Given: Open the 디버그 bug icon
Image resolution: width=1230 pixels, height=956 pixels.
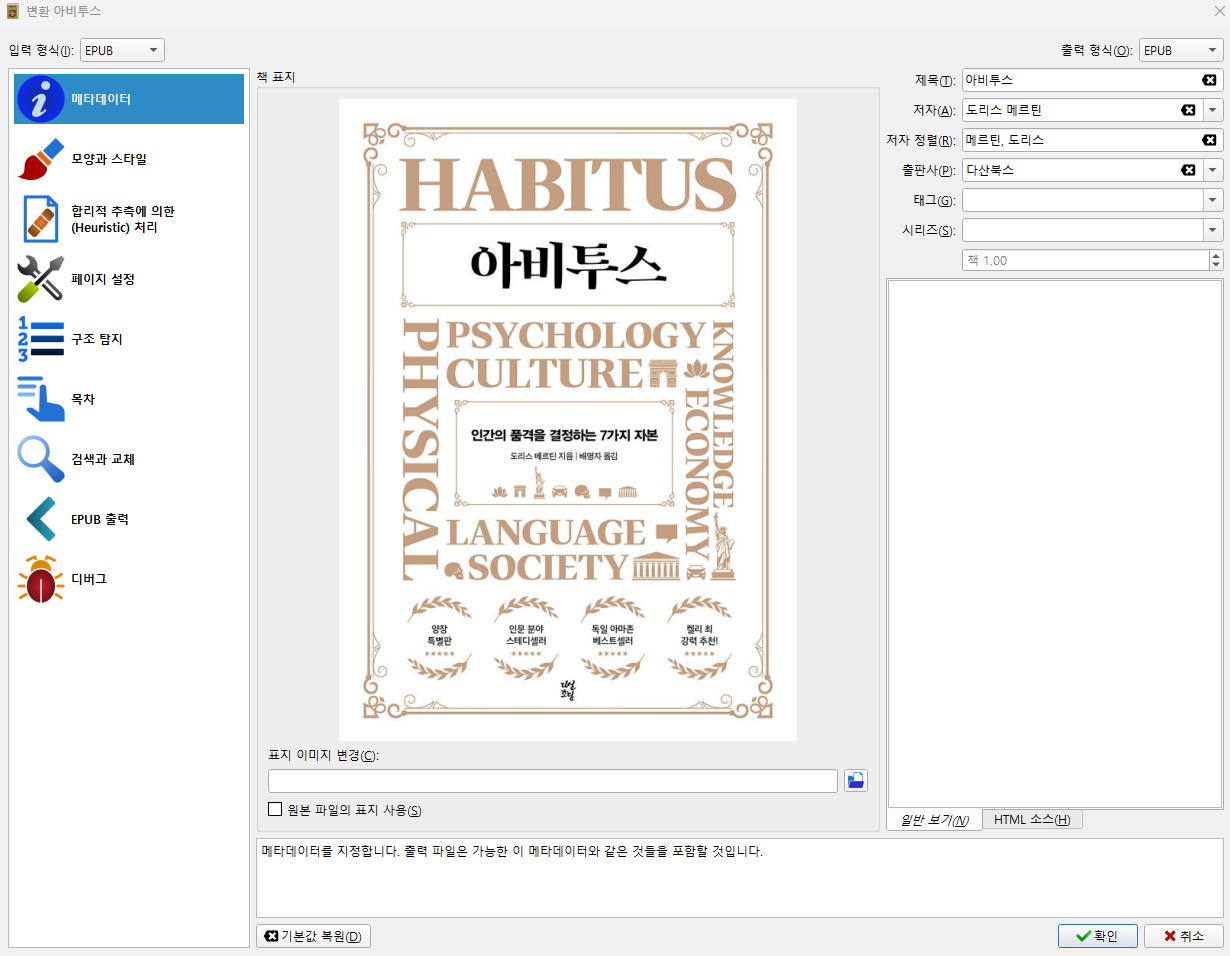Looking at the screenshot, I should coord(42,579).
